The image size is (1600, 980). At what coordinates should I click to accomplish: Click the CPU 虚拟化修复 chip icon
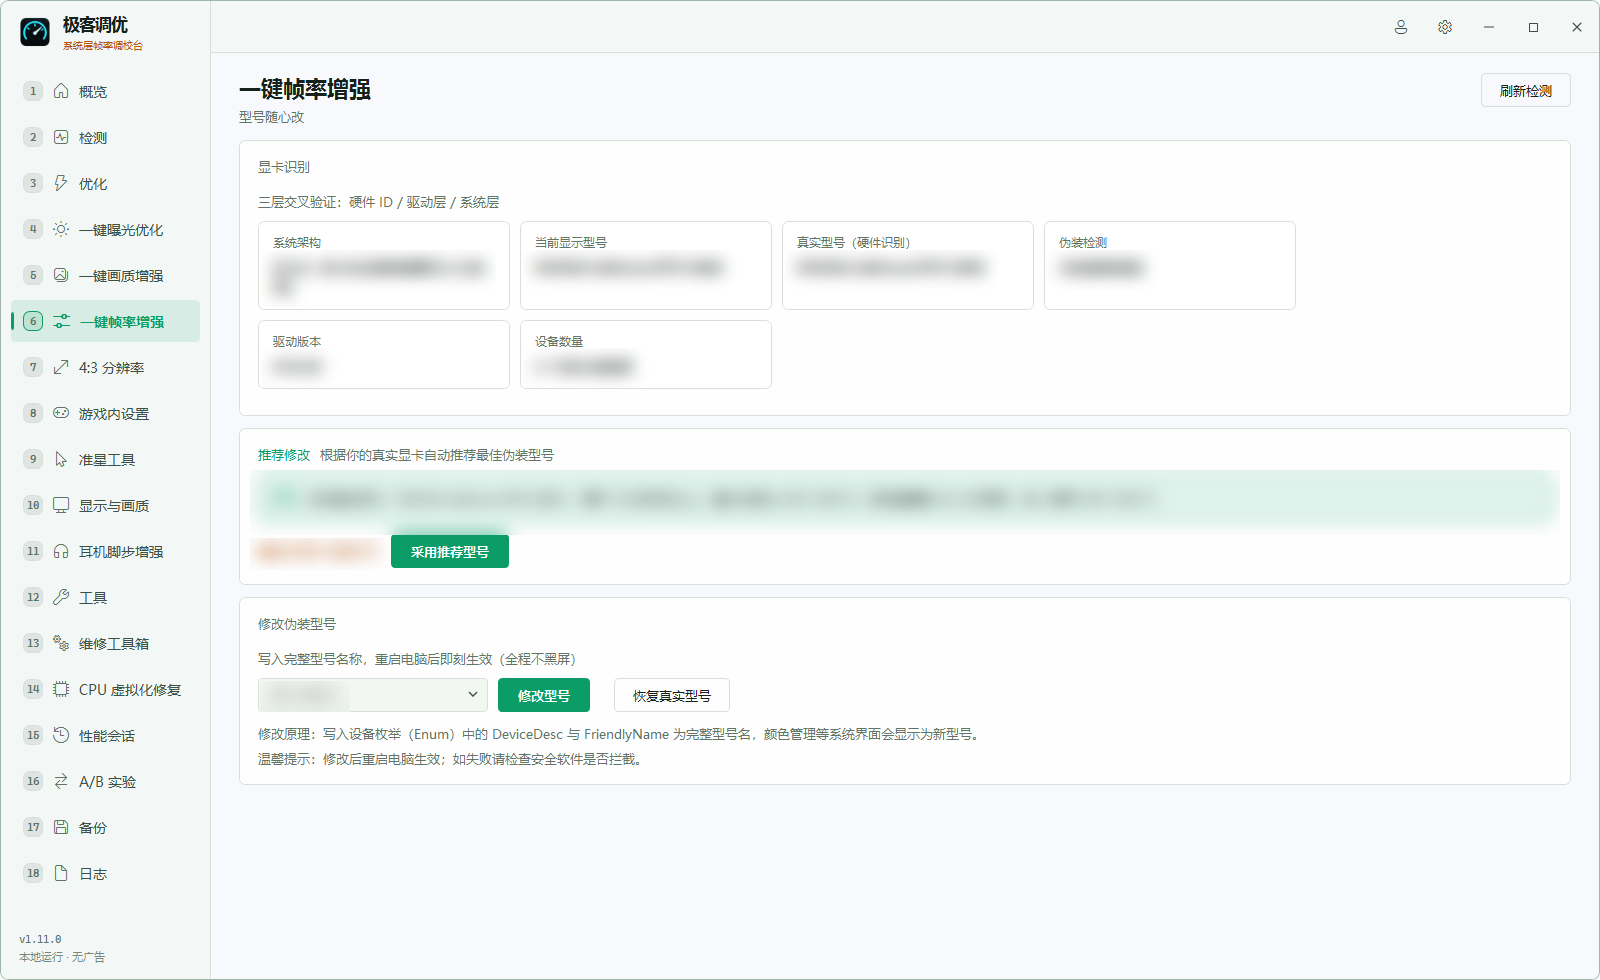pos(61,689)
